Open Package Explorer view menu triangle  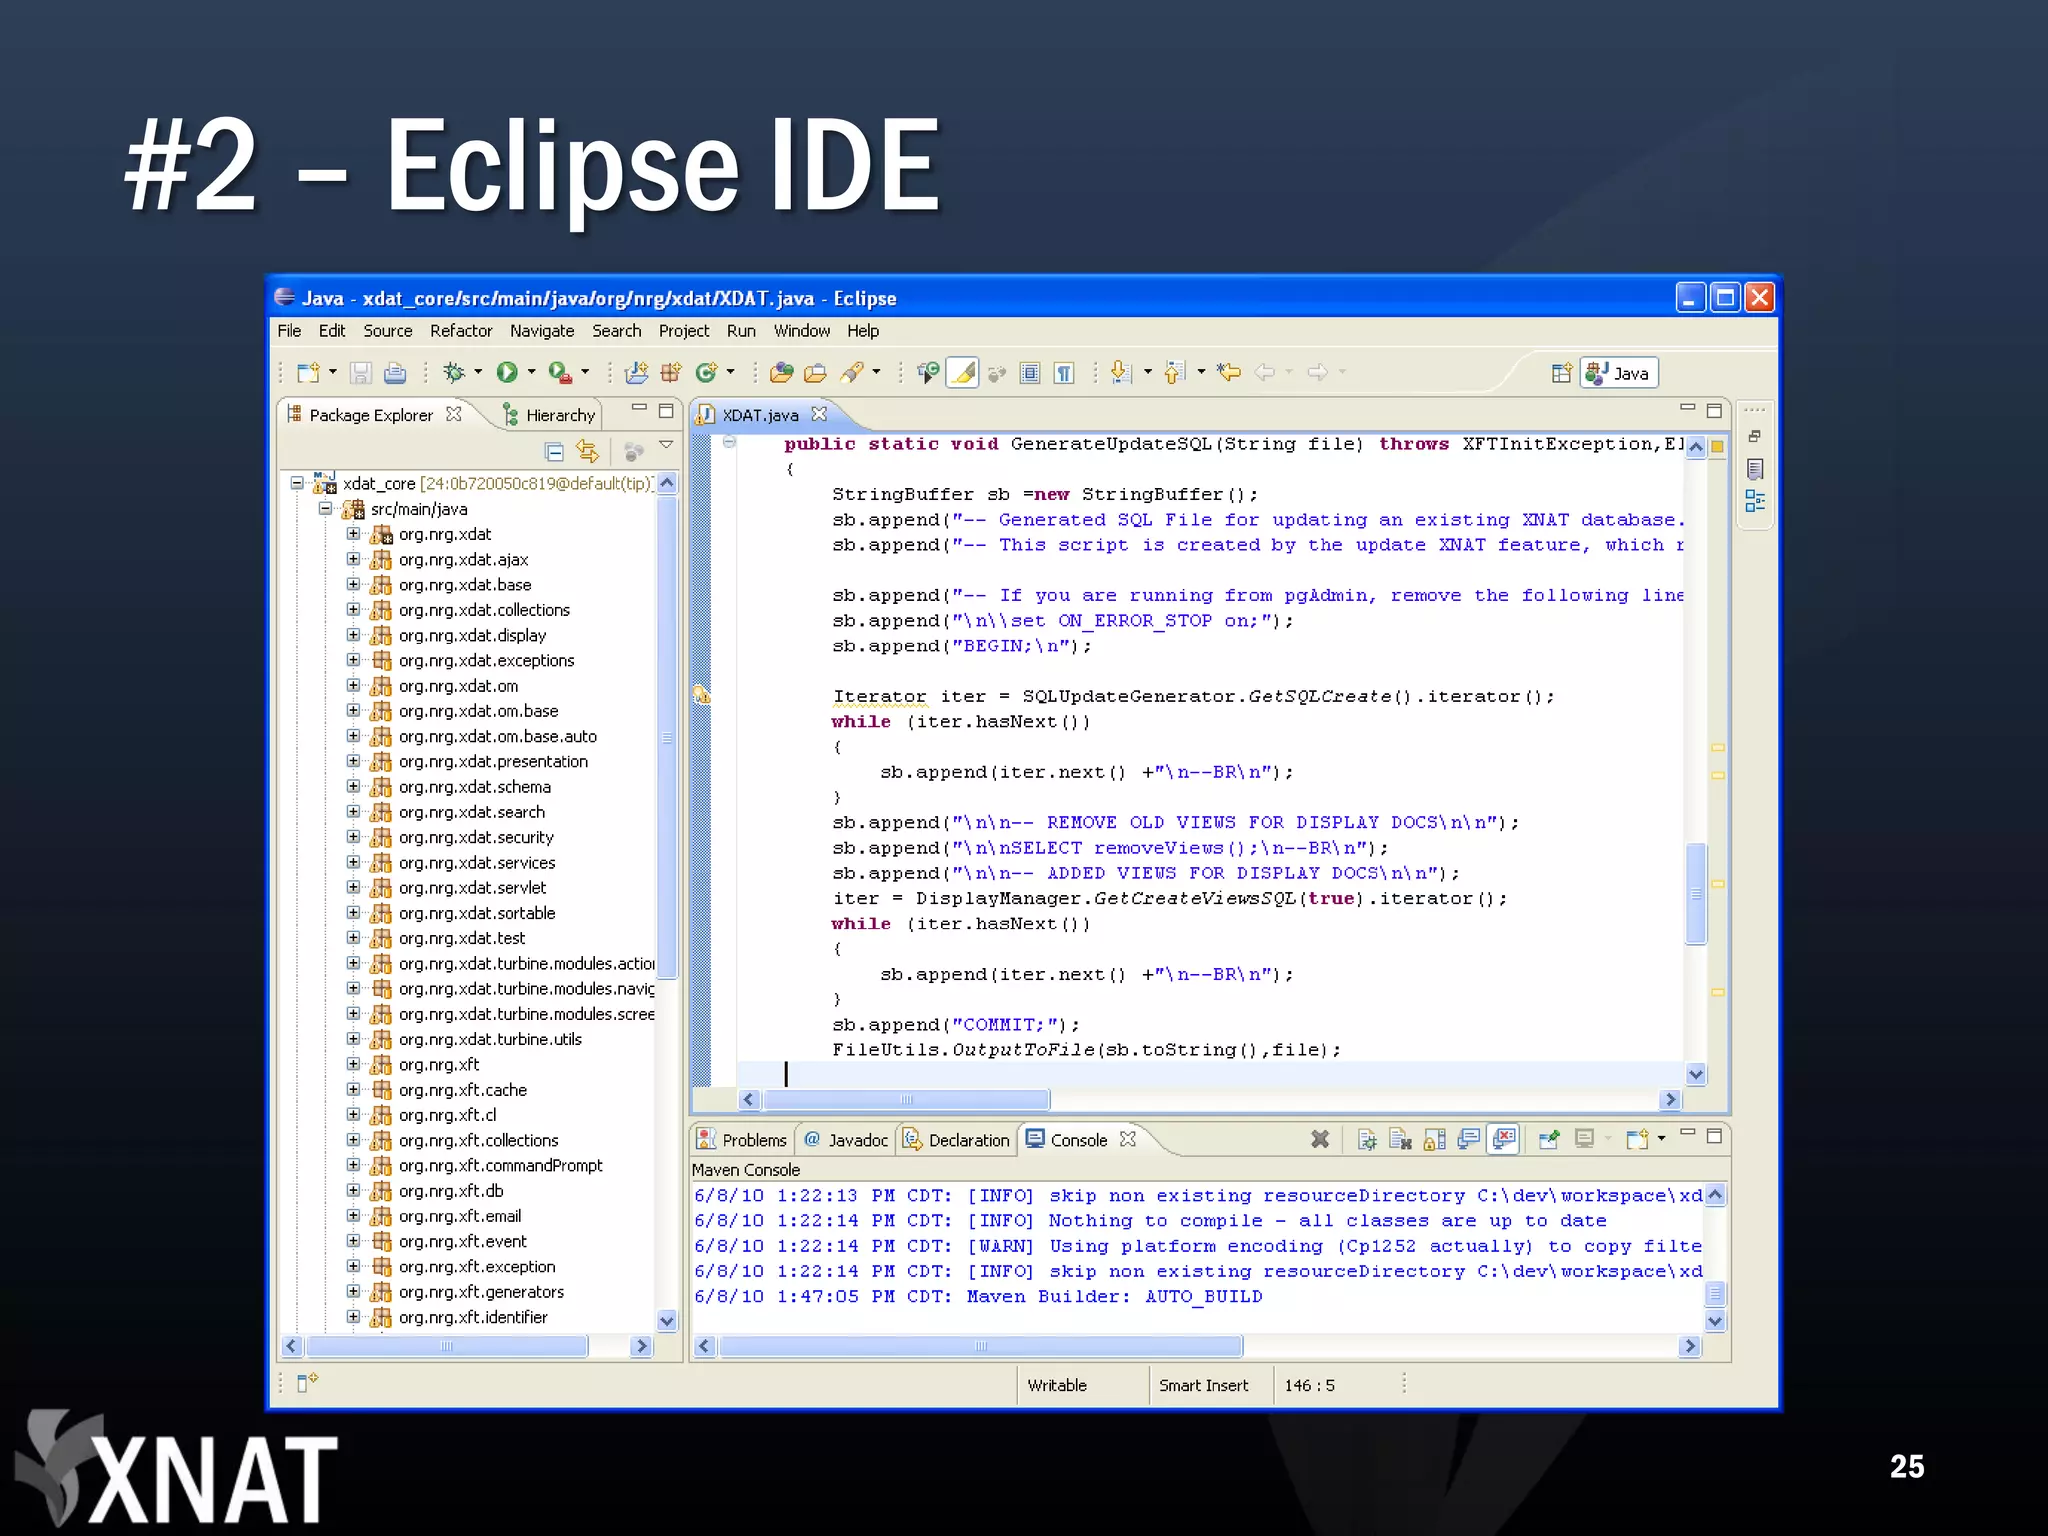pos(666,445)
